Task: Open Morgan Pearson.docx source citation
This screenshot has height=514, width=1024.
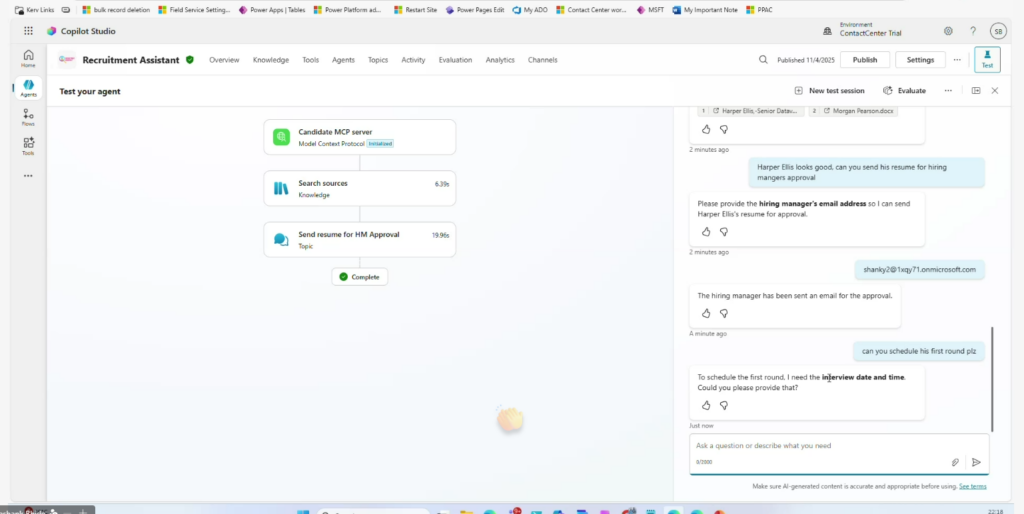Action: point(853,111)
